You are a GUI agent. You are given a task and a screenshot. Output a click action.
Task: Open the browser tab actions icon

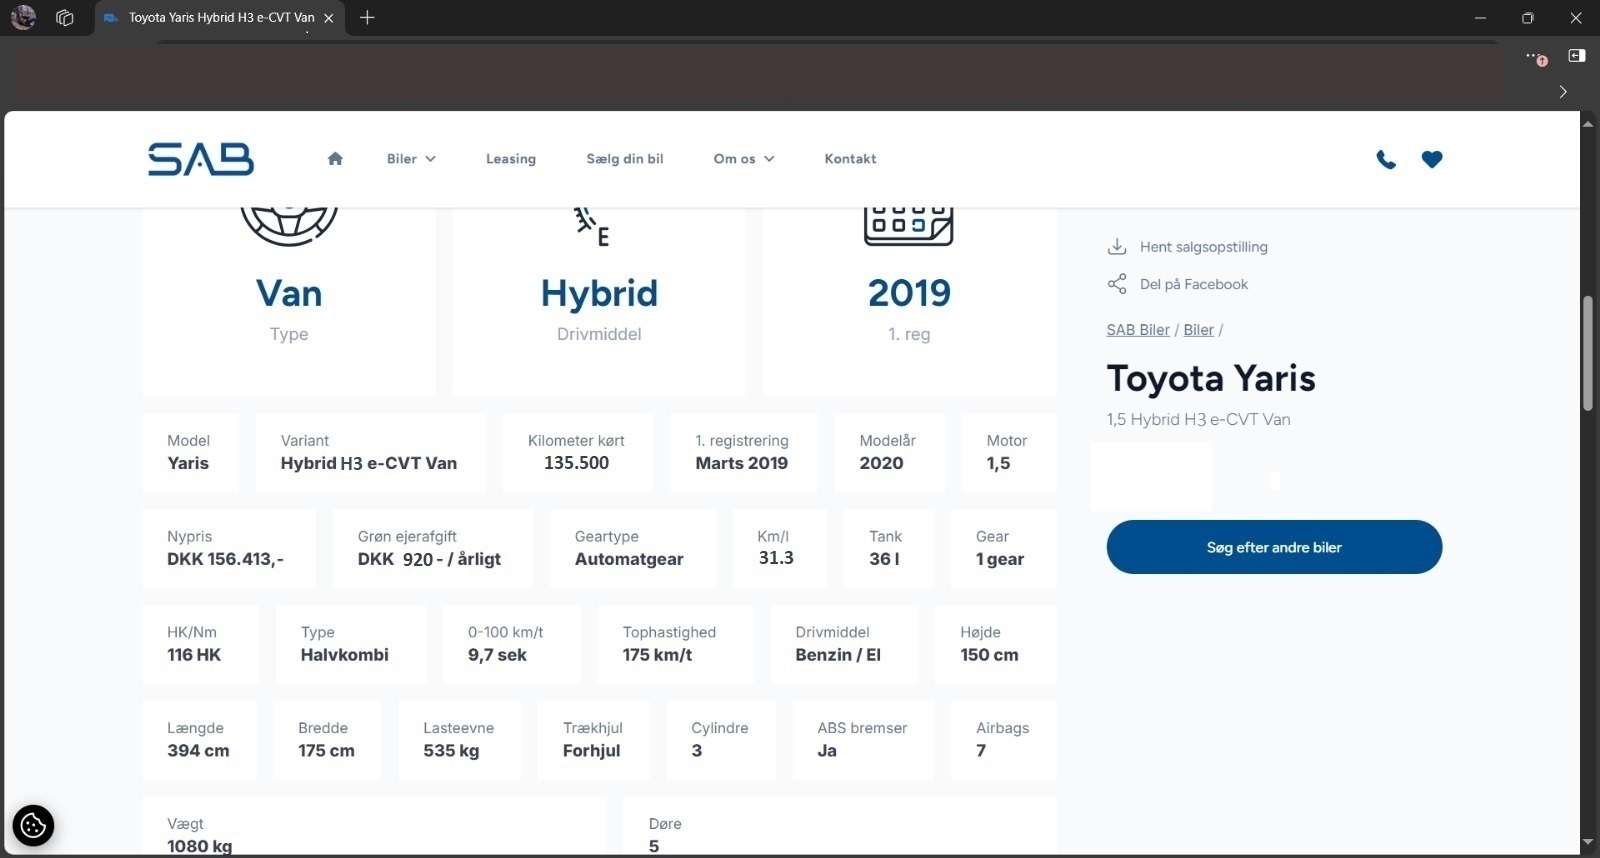(65, 18)
